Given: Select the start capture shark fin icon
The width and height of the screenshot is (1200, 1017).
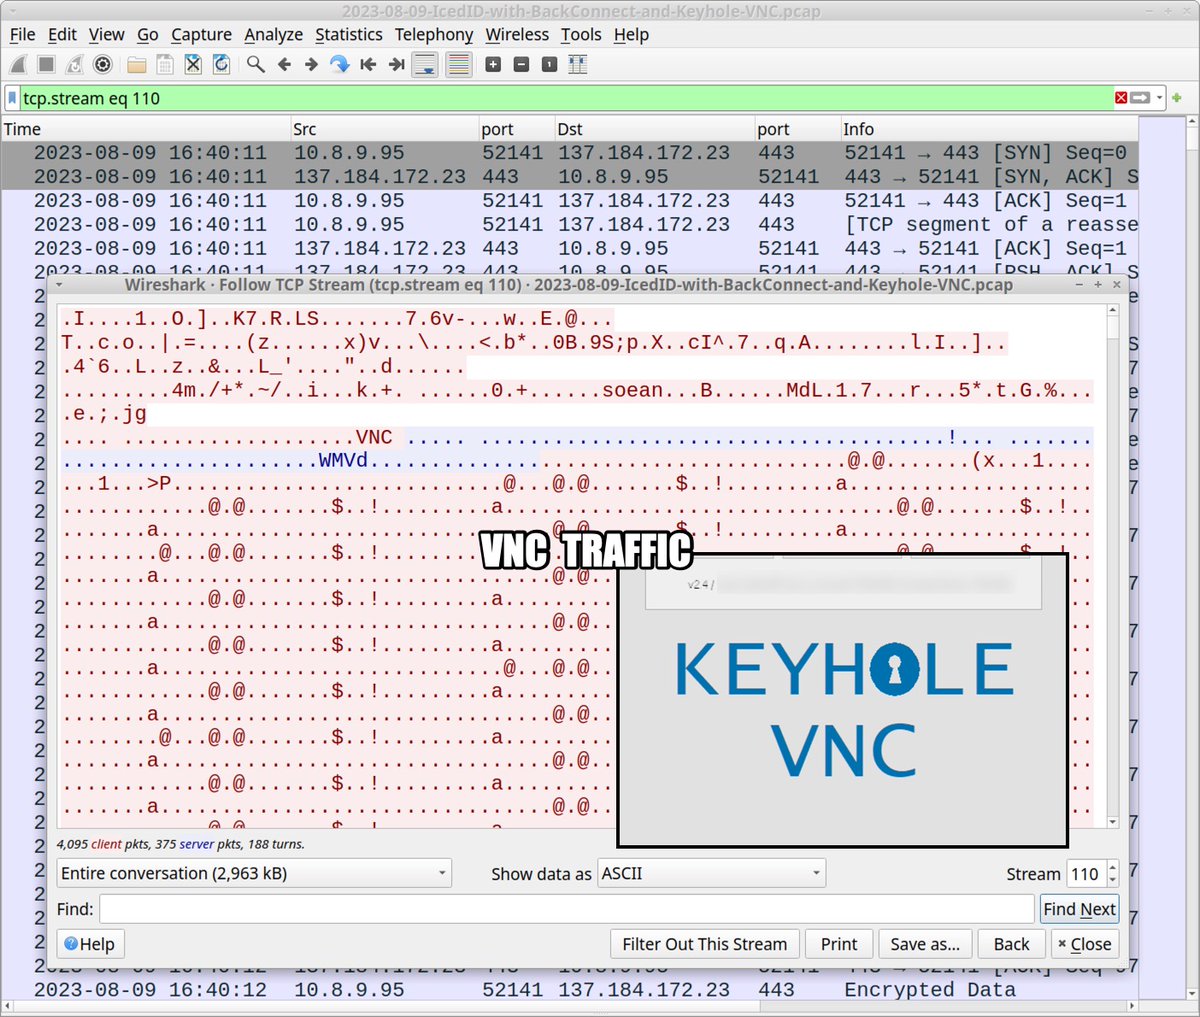Looking at the screenshot, I should click(17, 64).
